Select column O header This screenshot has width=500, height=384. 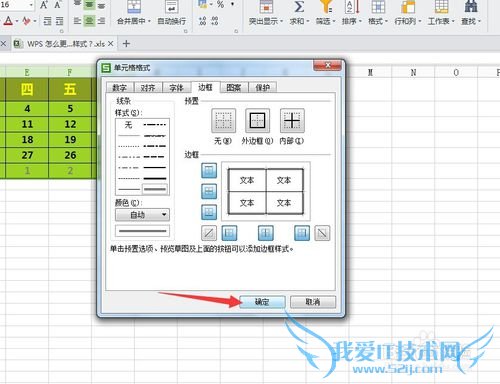click(x=456, y=72)
